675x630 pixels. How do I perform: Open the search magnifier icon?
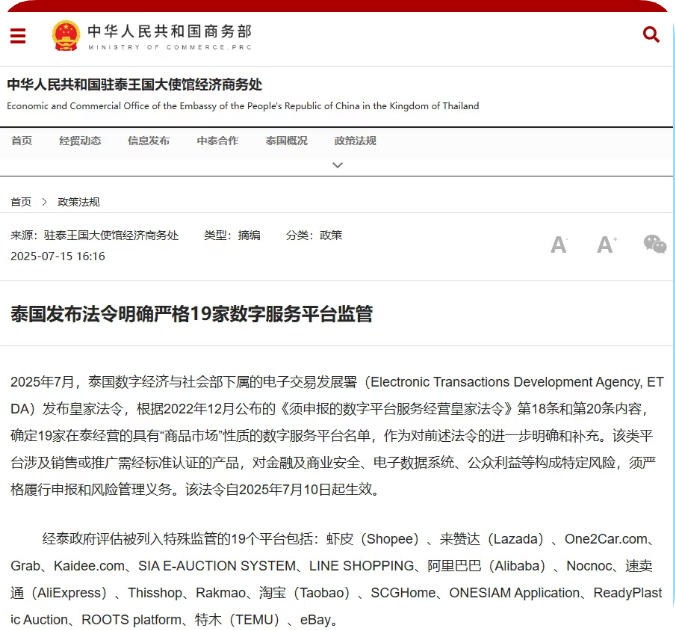(x=651, y=35)
